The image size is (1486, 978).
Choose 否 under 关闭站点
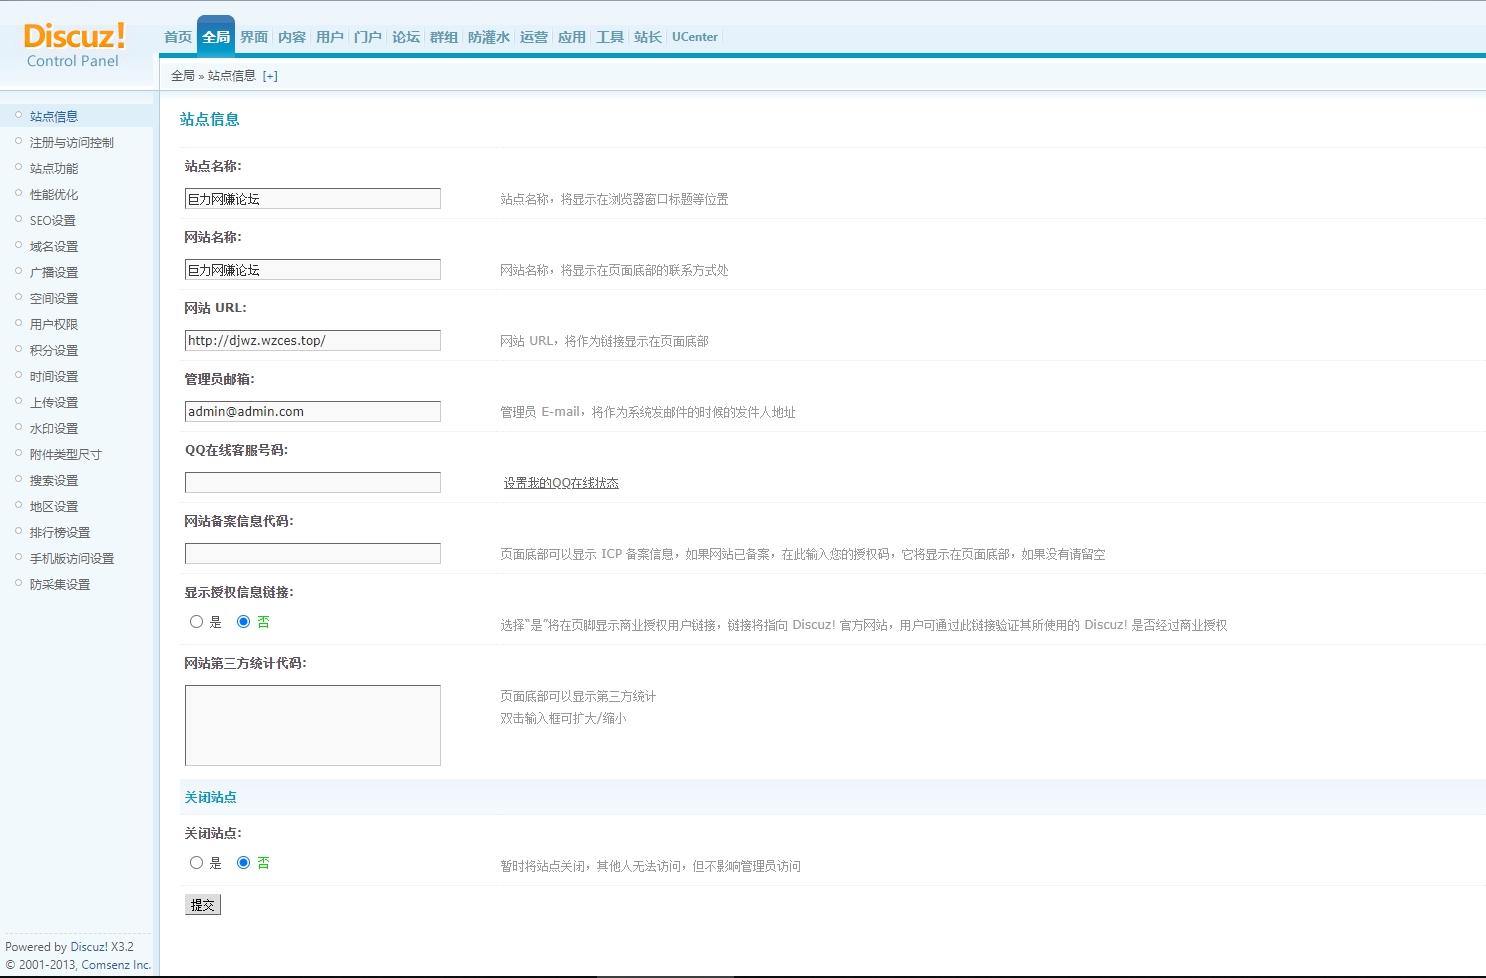pos(243,863)
